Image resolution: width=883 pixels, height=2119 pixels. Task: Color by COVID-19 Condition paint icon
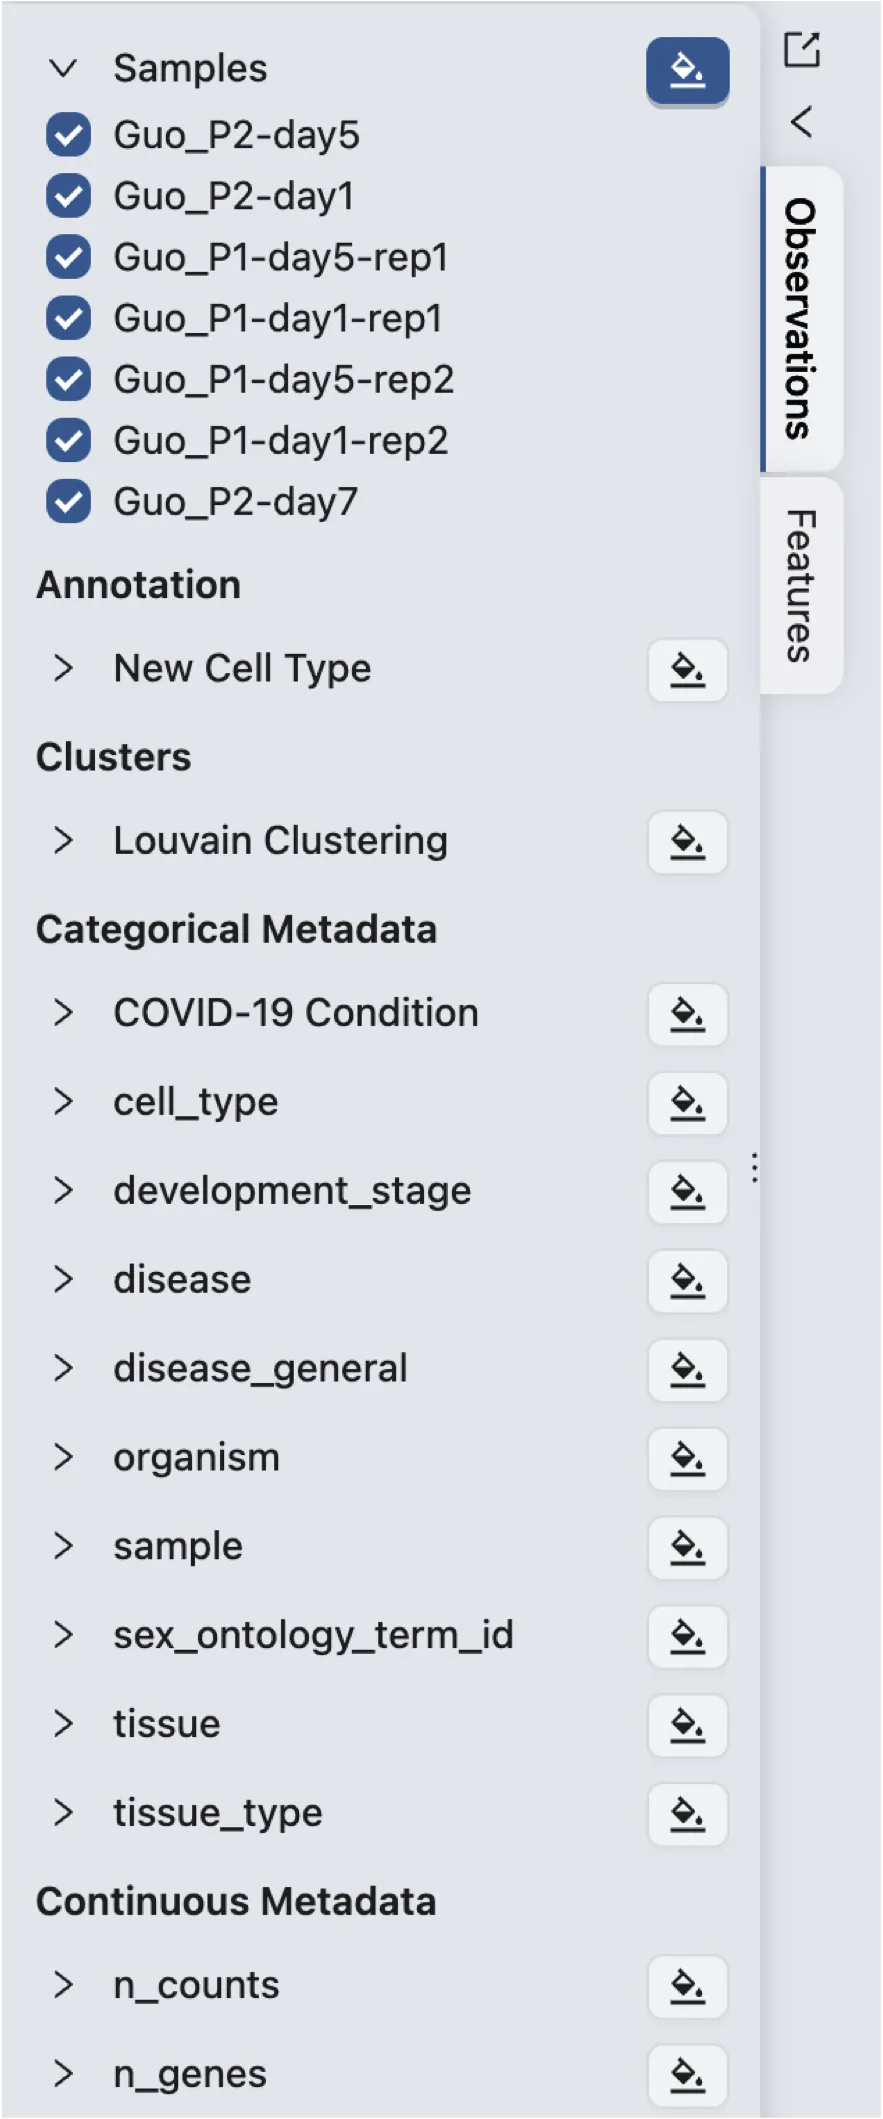[x=687, y=1014]
